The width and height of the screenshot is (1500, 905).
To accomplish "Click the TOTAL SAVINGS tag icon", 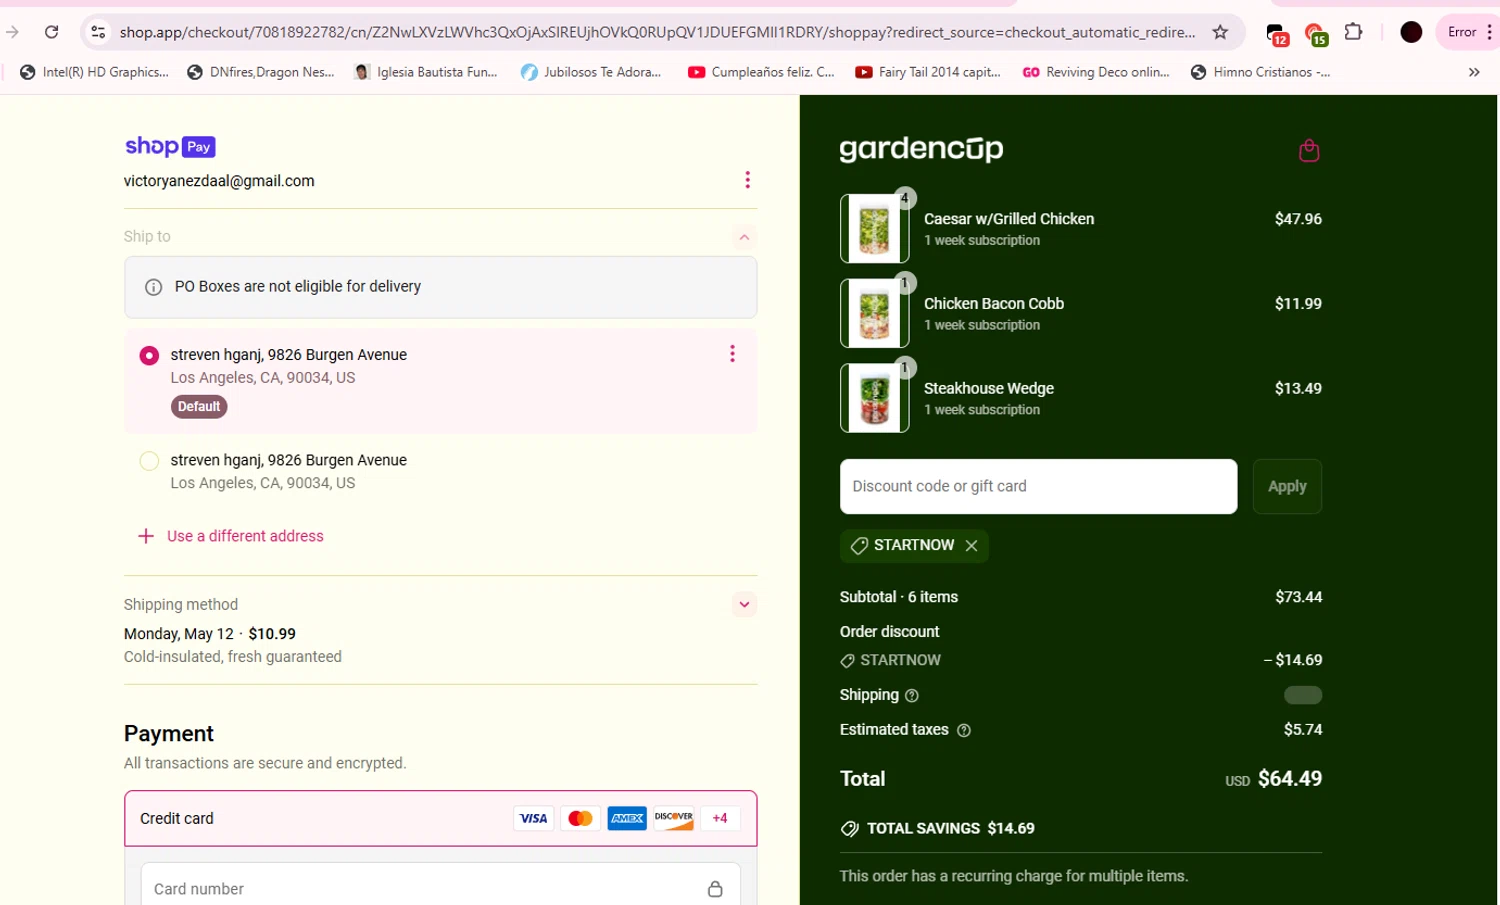I will click(x=850, y=829).
